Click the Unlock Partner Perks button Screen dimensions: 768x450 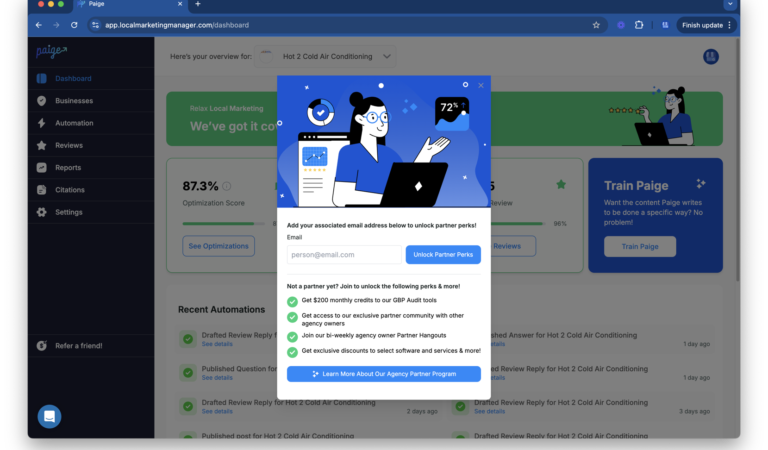click(443, 255)
